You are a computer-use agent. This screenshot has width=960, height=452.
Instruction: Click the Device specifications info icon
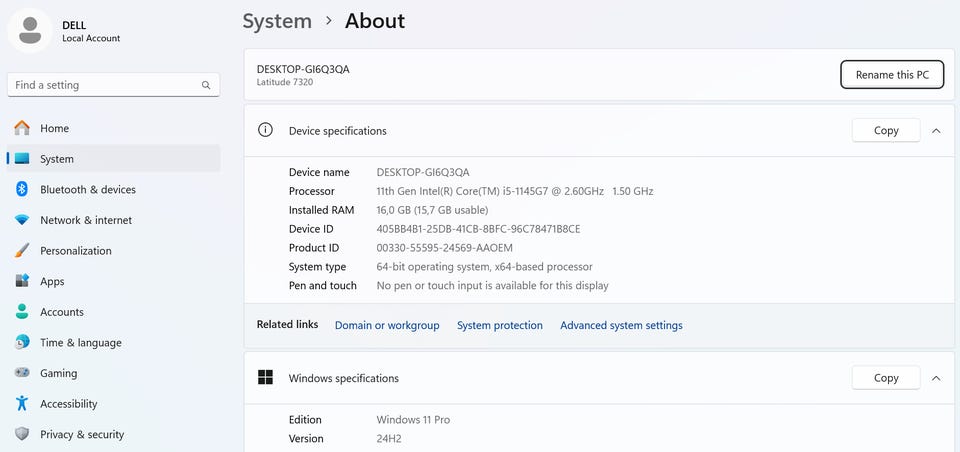click(265, 130)
